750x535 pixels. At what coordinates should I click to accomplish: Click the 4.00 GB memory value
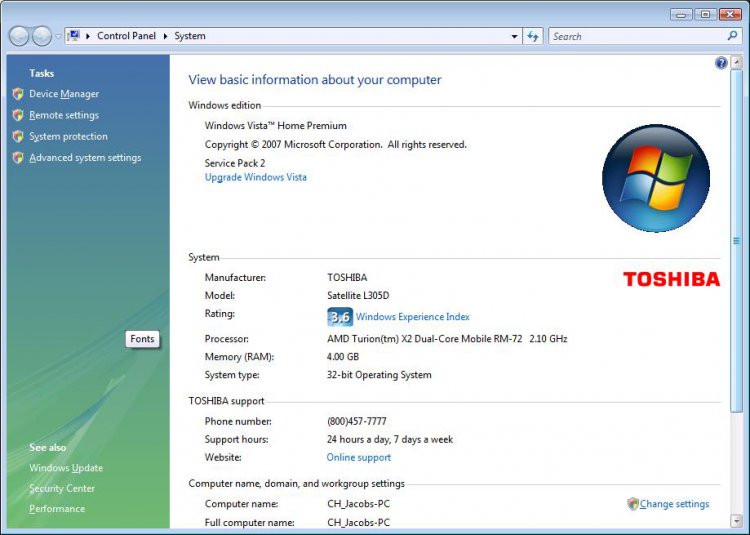[343, 357]
